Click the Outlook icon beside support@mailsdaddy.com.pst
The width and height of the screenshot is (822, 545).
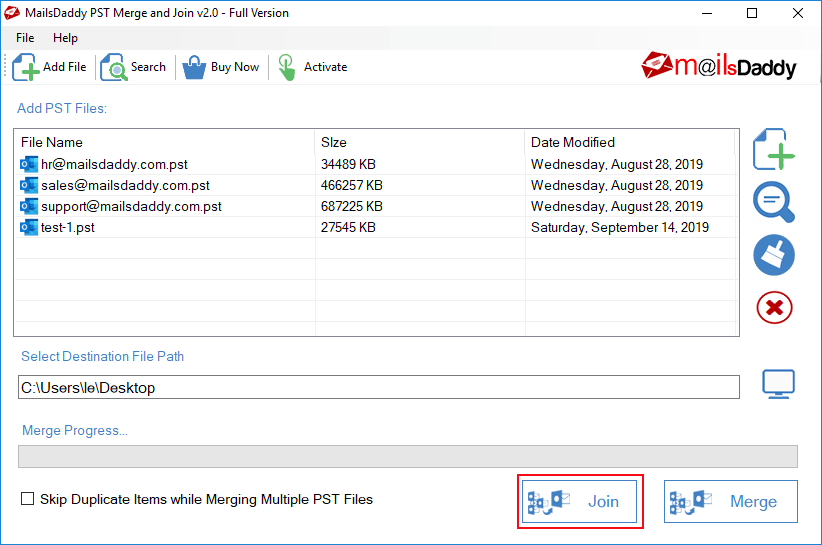point(29,206)
